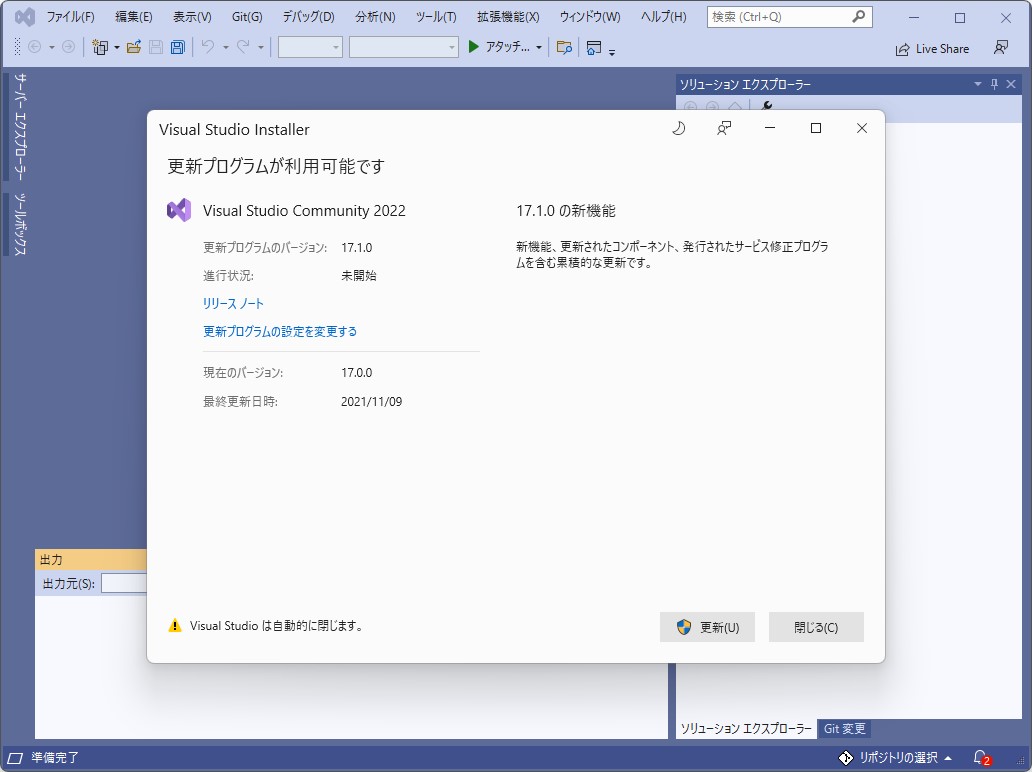1032x772 pixels.
Task: Switch to the Git 変更 tab
Action: click(x=845, y=729)
